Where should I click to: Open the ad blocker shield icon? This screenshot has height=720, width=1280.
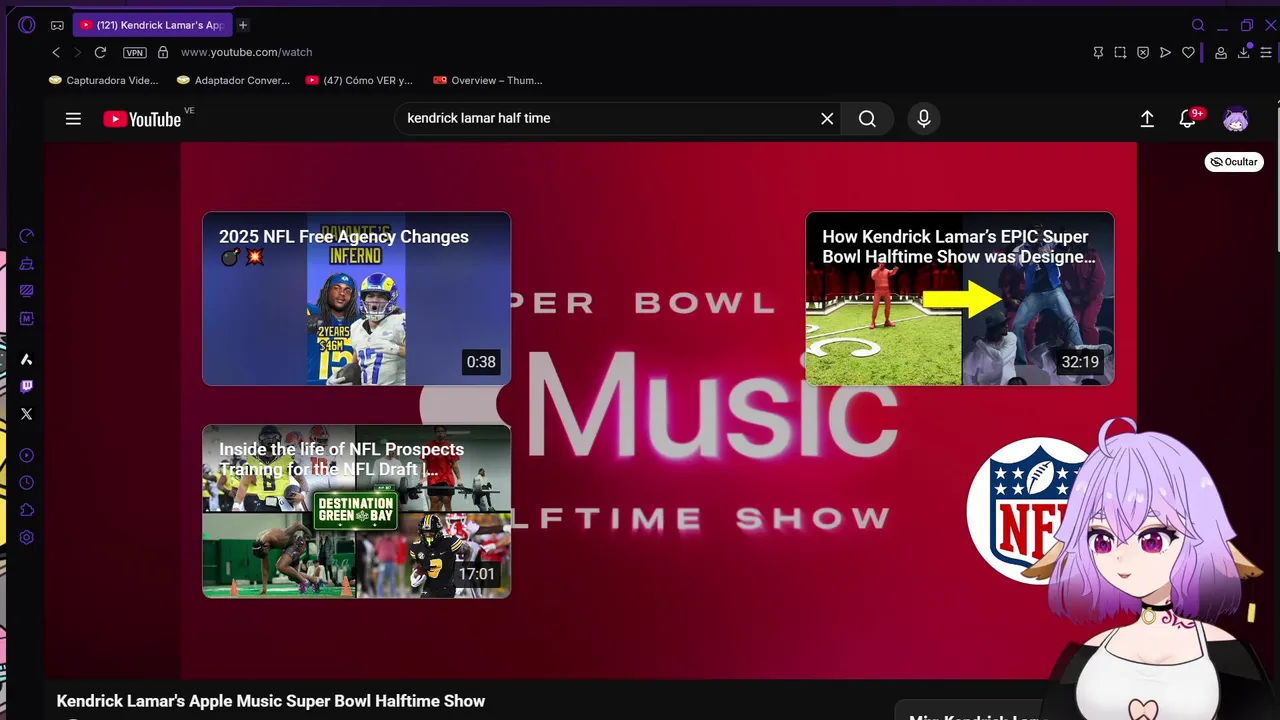1143,52
